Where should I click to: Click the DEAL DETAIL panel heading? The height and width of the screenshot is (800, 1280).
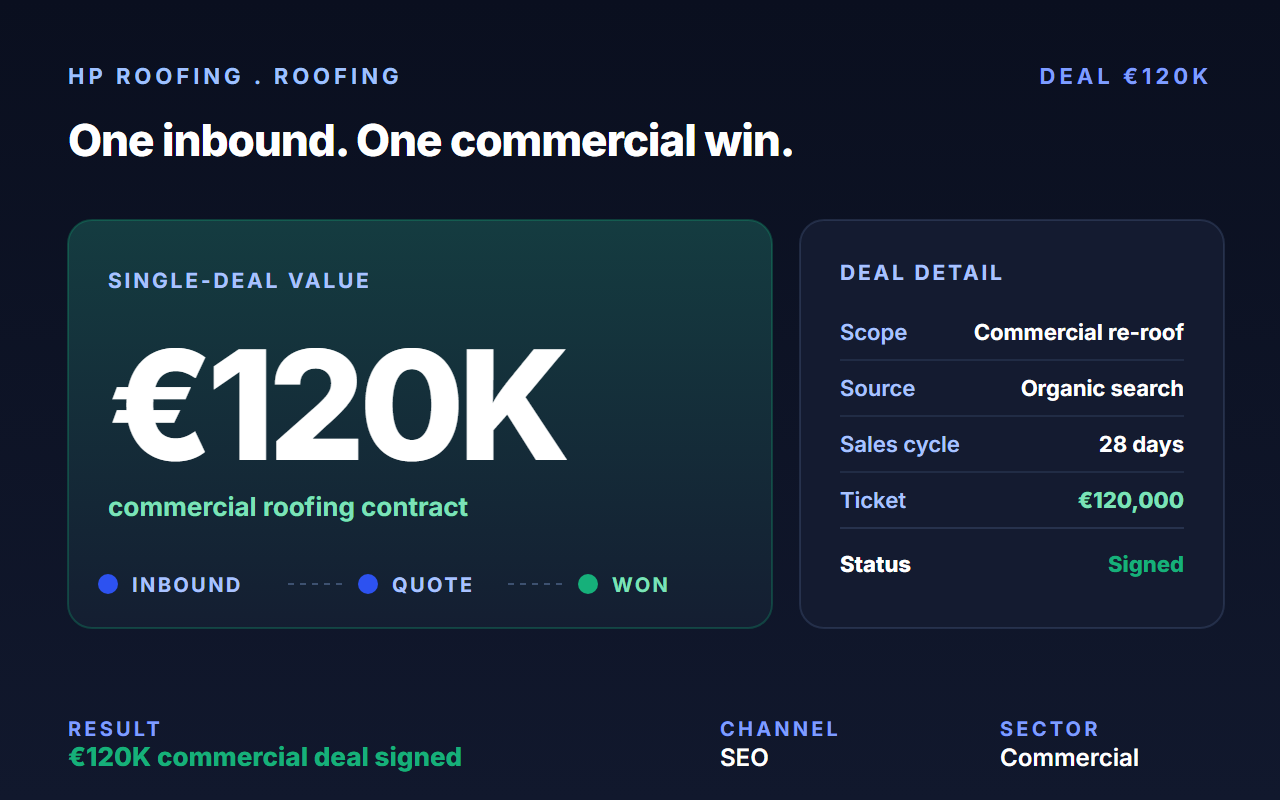pos(921,273)
